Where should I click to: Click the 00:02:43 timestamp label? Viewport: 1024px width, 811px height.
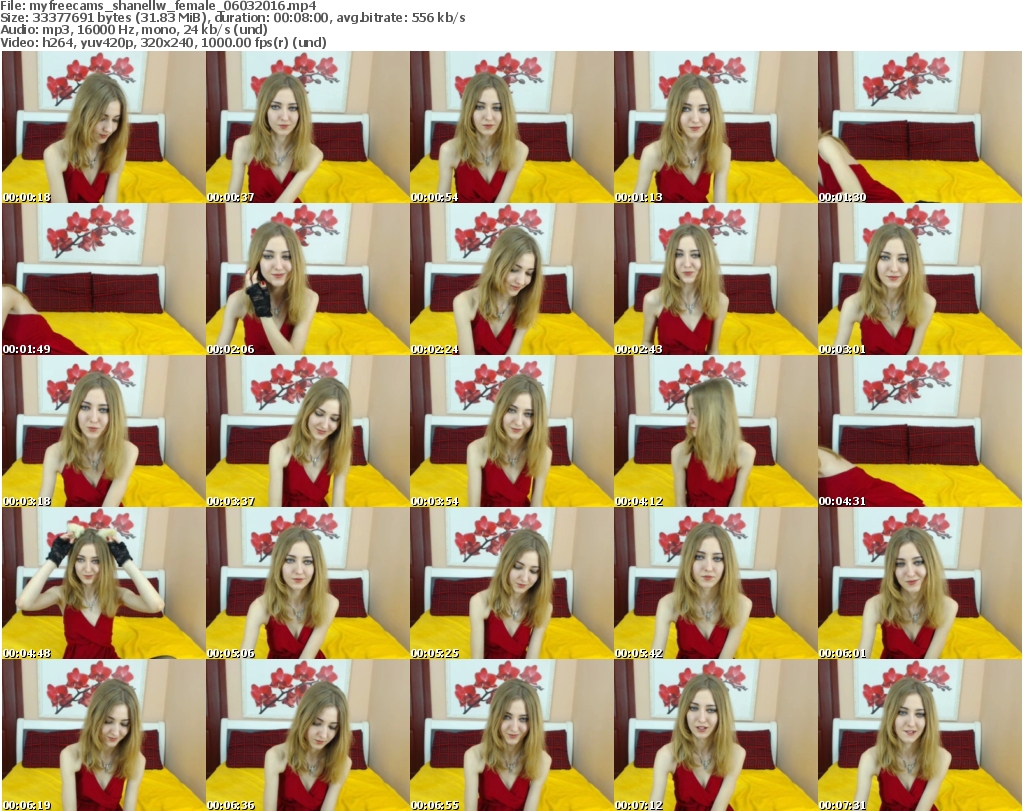(638, 349)
